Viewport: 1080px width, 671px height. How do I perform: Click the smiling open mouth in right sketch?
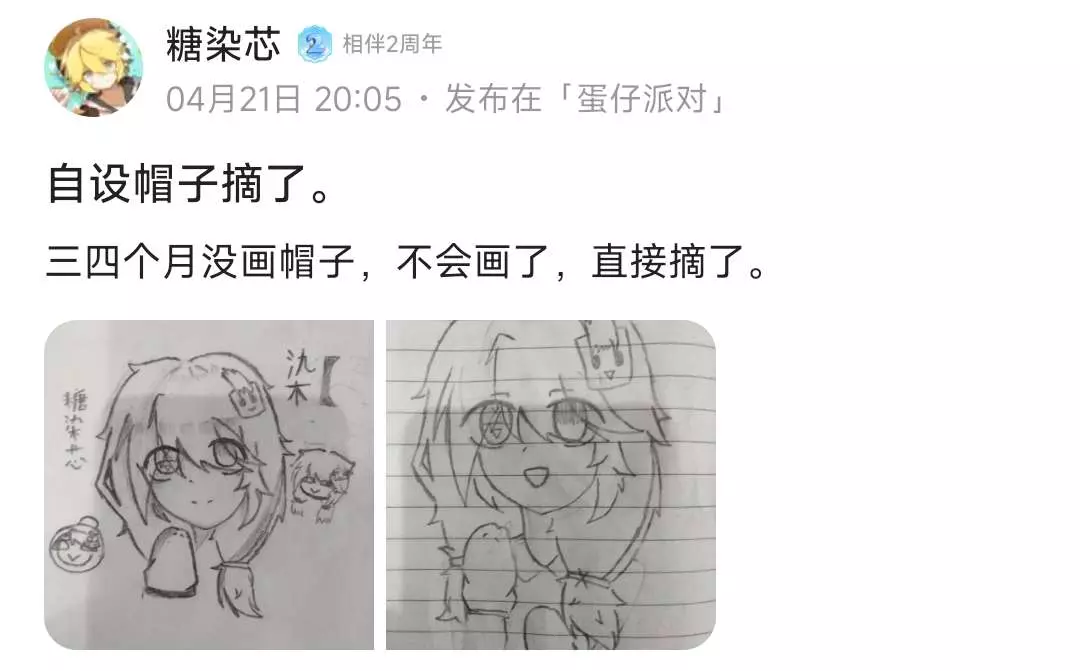click(535, 475)
